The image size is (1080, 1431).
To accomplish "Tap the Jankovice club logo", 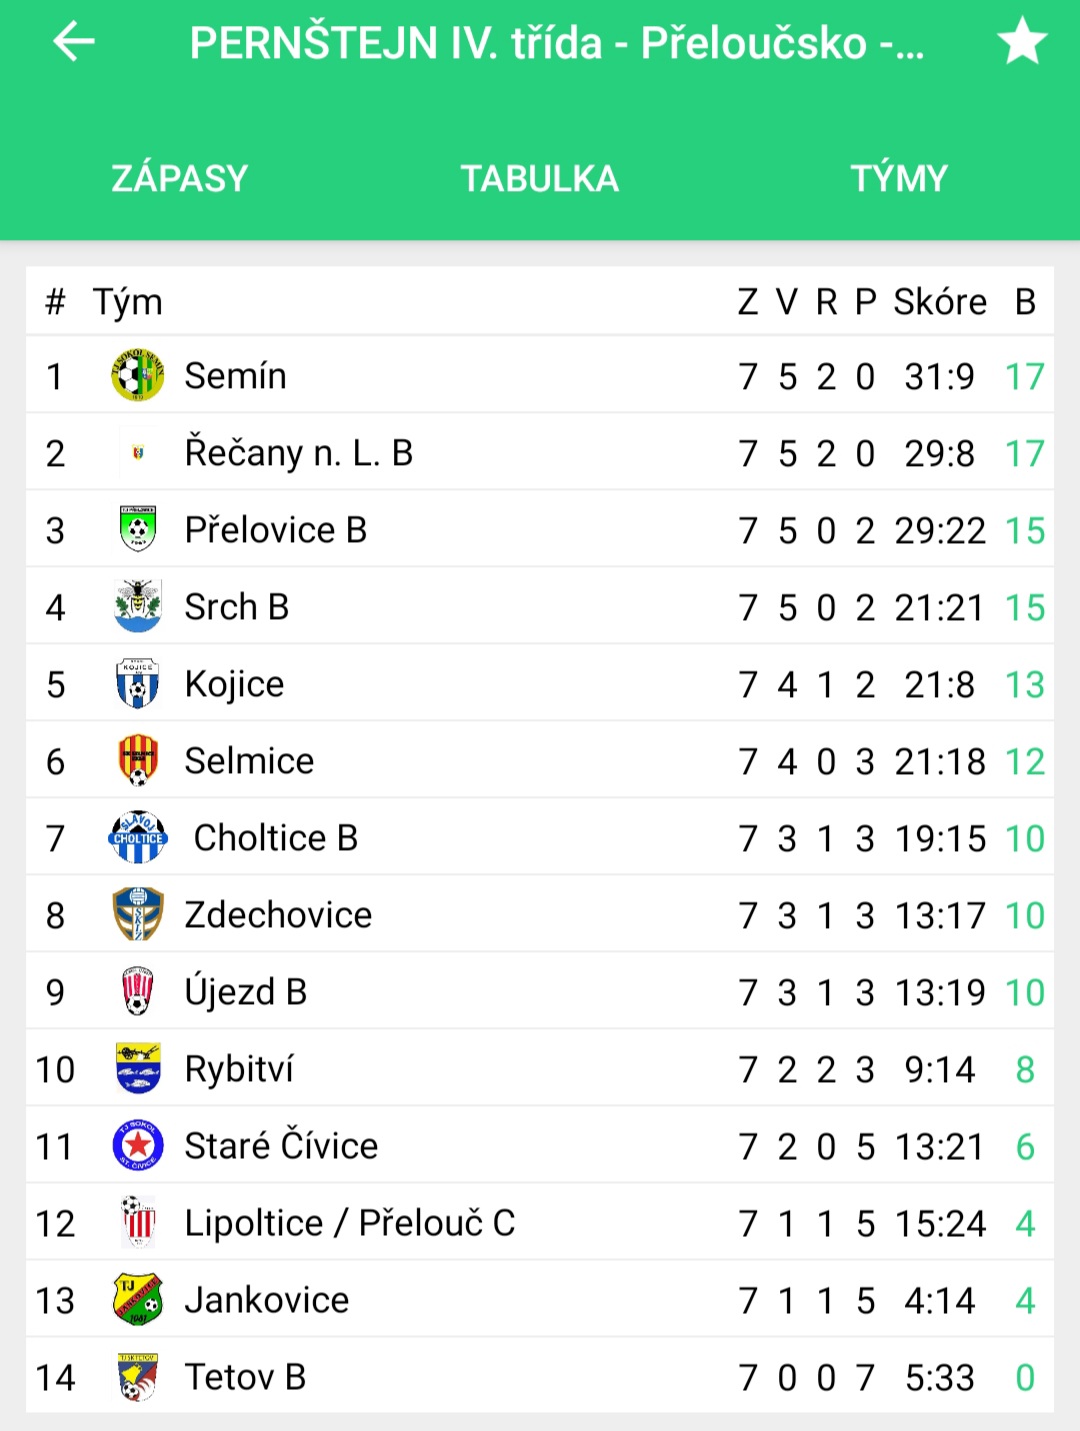I will [138, 1300].
